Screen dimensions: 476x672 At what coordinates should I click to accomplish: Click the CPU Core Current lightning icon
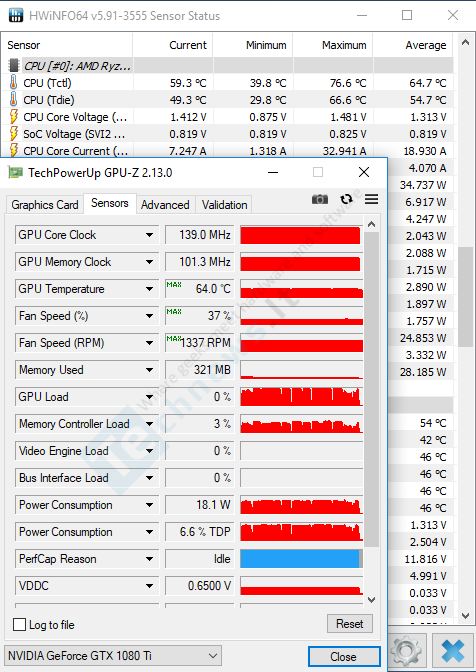(x=14, y=150)
